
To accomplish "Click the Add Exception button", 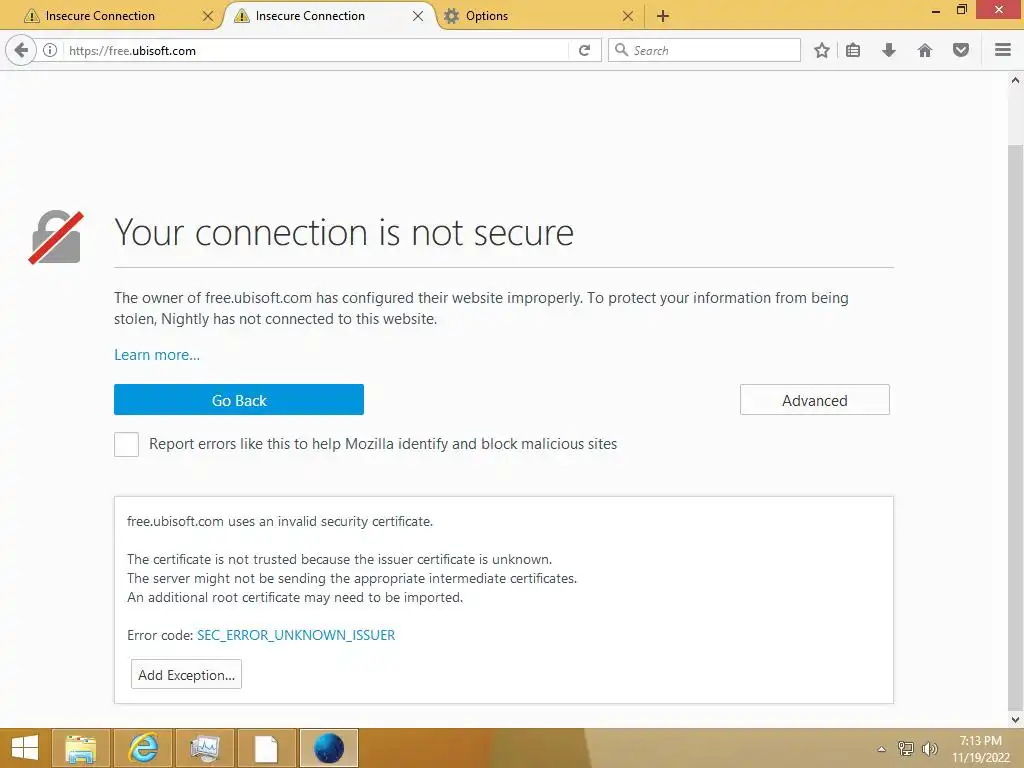I will [x=186, y=675].
